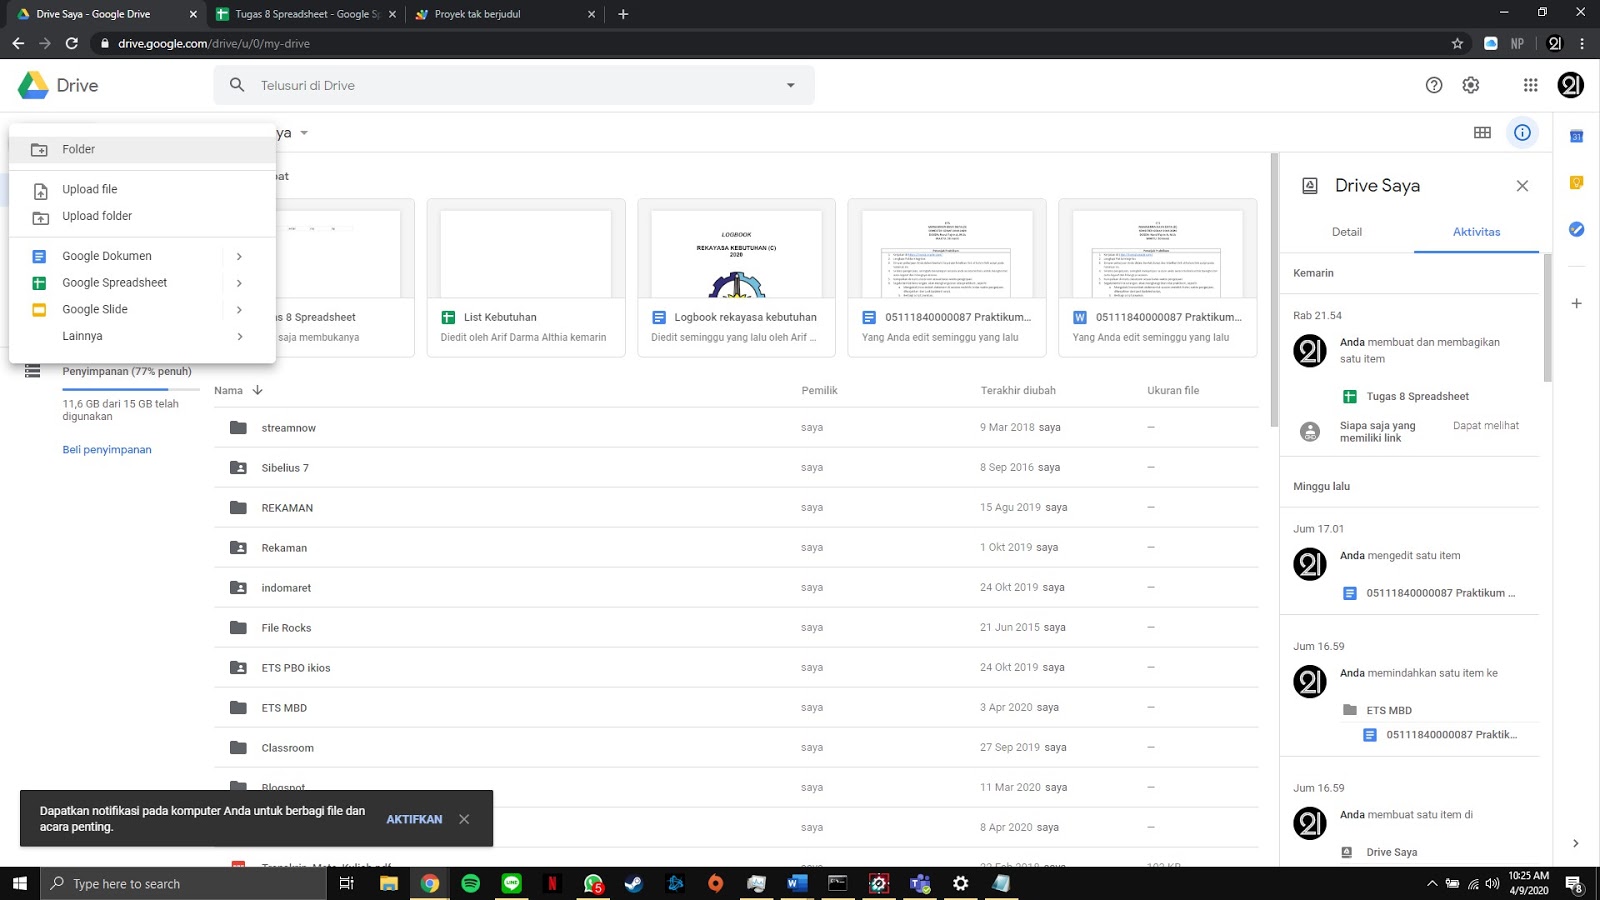Image resolution: width=1600 pixels, height=900 pixels.
Task: Toggle grid view layout for files
Action: coord(1482,132)
